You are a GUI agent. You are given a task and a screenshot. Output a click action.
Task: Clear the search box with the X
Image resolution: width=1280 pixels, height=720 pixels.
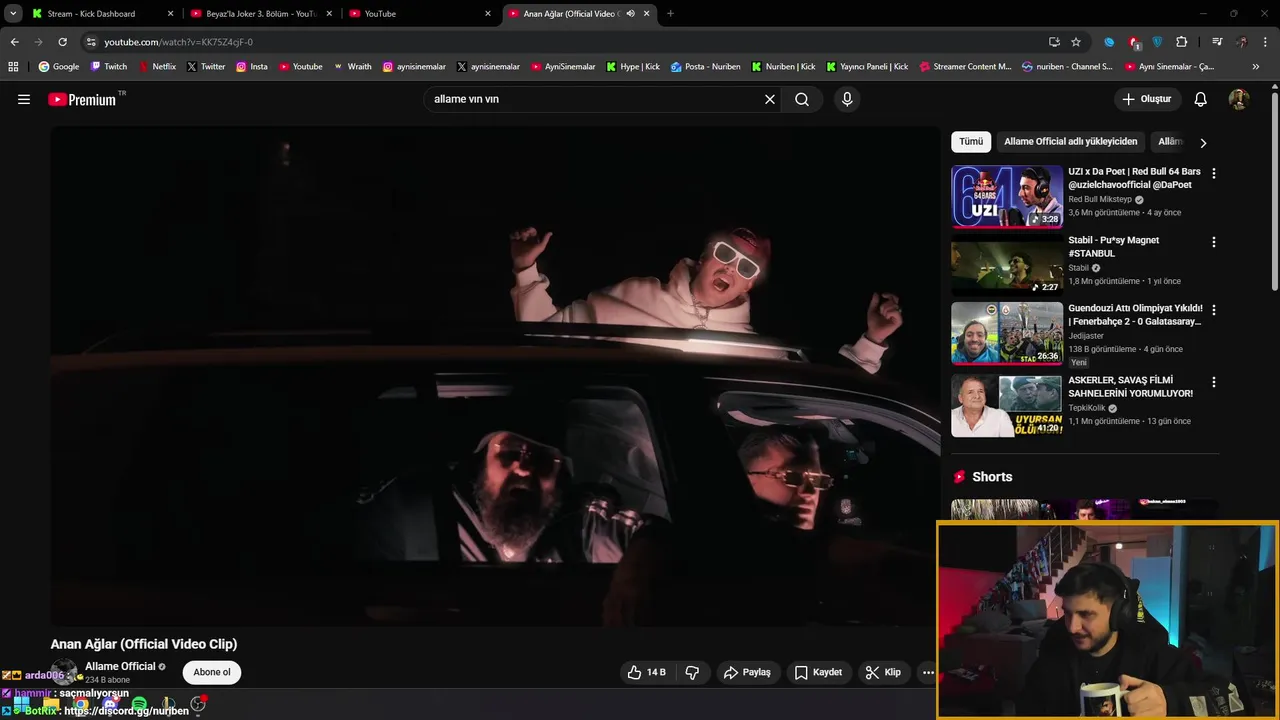(x=770, y=99)
